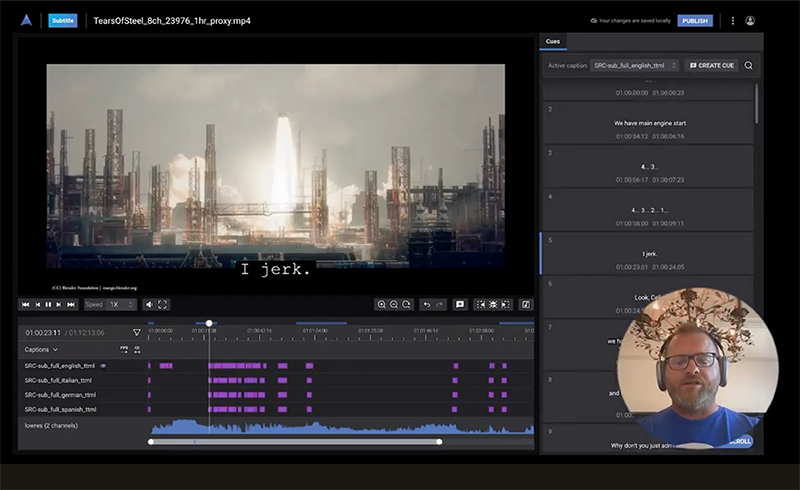Click the FPS conversion icon in Captions row
The image size is (800, 490).
[x=124, y=350]
